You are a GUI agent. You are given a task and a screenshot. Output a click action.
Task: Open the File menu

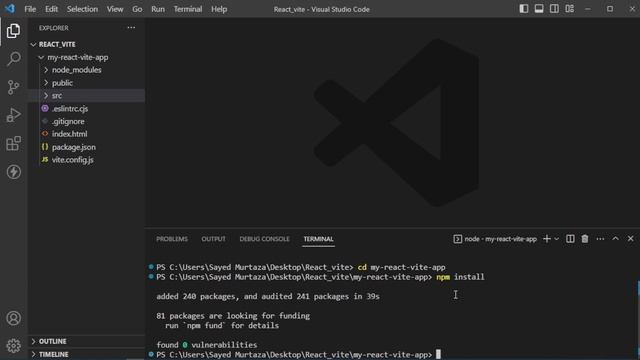pos(30,9)
